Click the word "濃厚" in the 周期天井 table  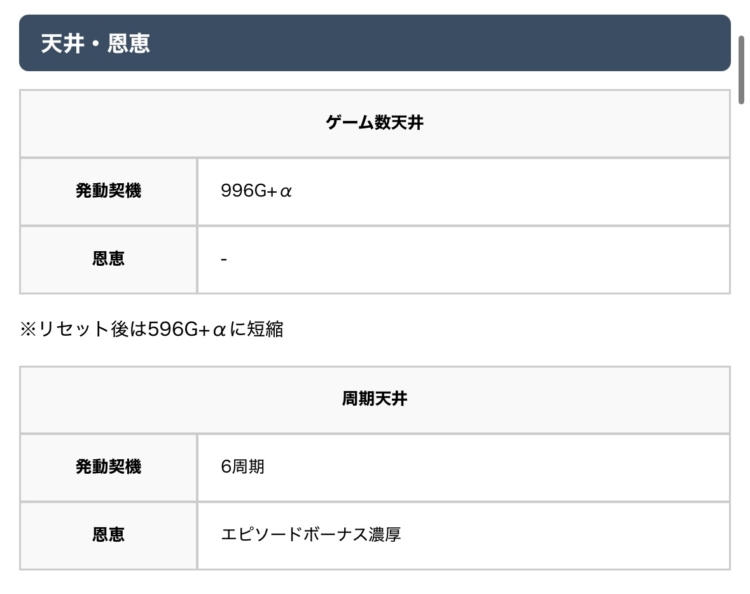pos(384,535)
